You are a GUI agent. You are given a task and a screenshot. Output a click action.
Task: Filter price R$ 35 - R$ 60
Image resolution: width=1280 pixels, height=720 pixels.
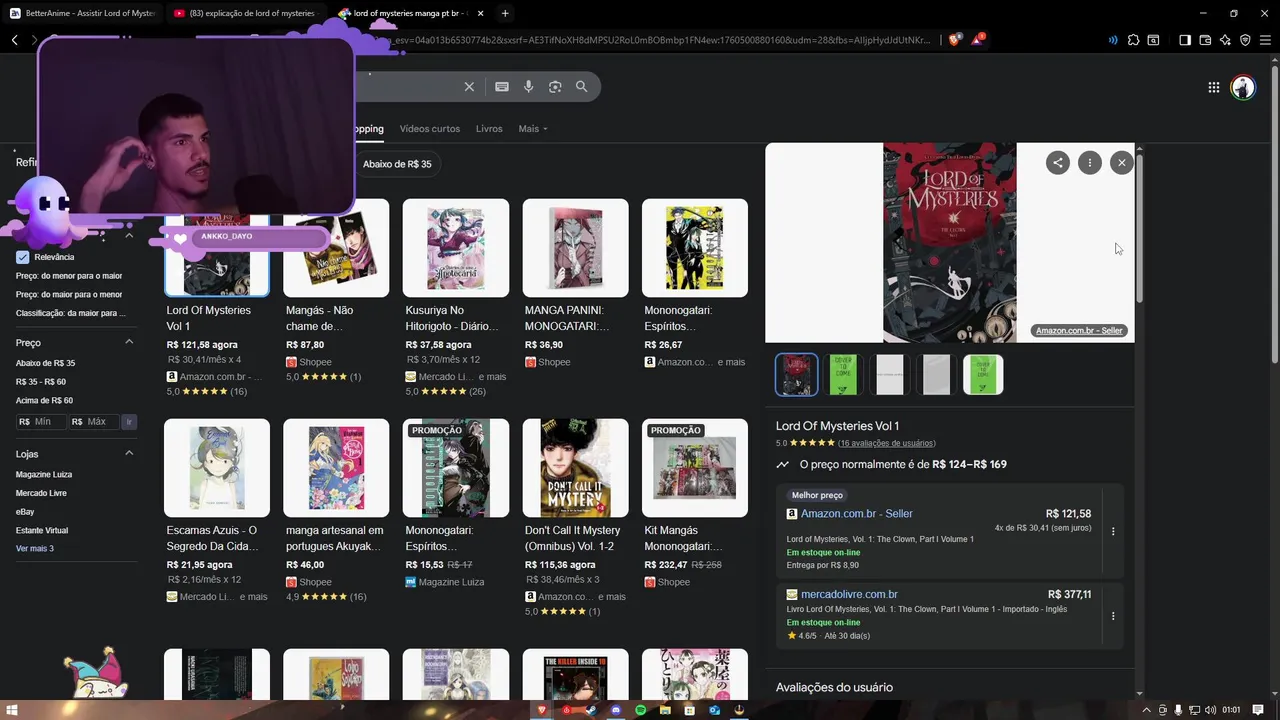[41, 382]
